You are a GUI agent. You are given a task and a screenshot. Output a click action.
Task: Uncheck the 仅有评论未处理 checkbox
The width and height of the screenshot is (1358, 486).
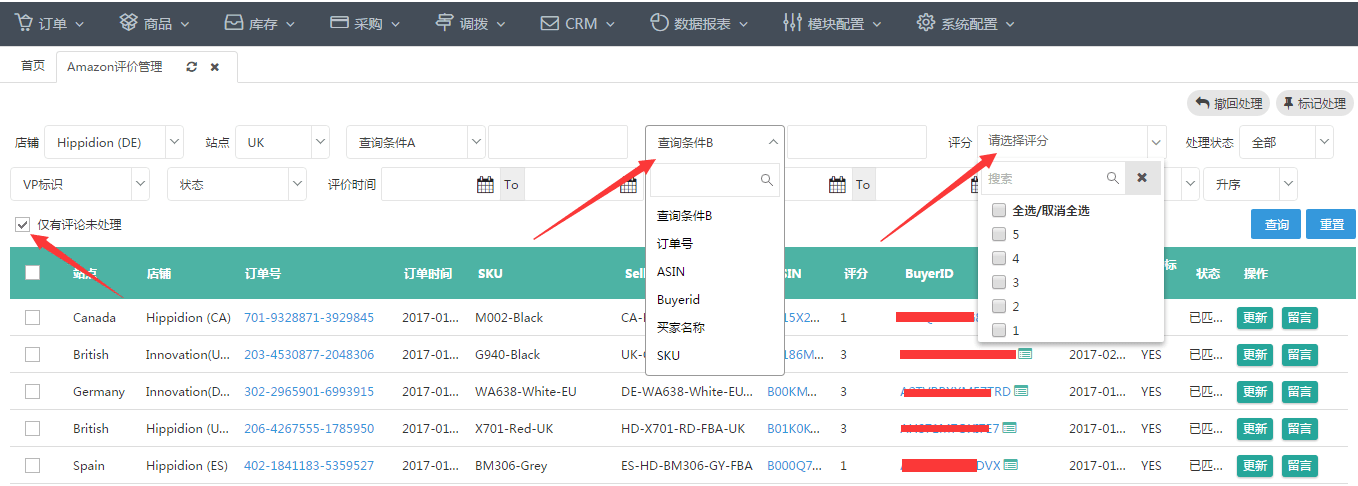pyautogui.click(x=23, y=225)
